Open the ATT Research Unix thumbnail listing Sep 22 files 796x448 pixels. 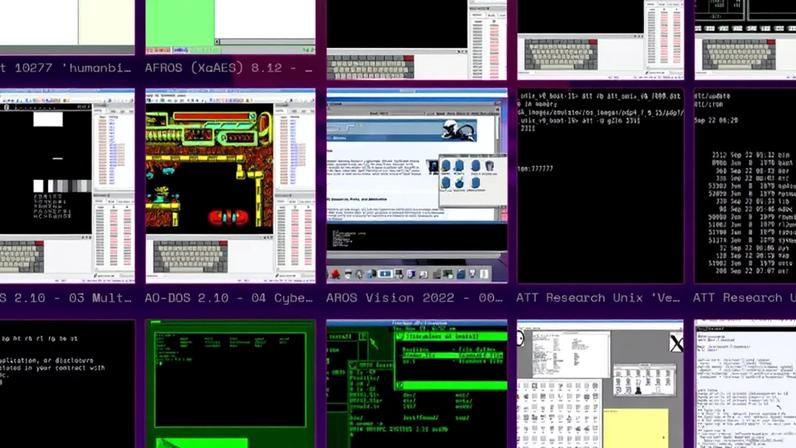[x=745, y=186]
